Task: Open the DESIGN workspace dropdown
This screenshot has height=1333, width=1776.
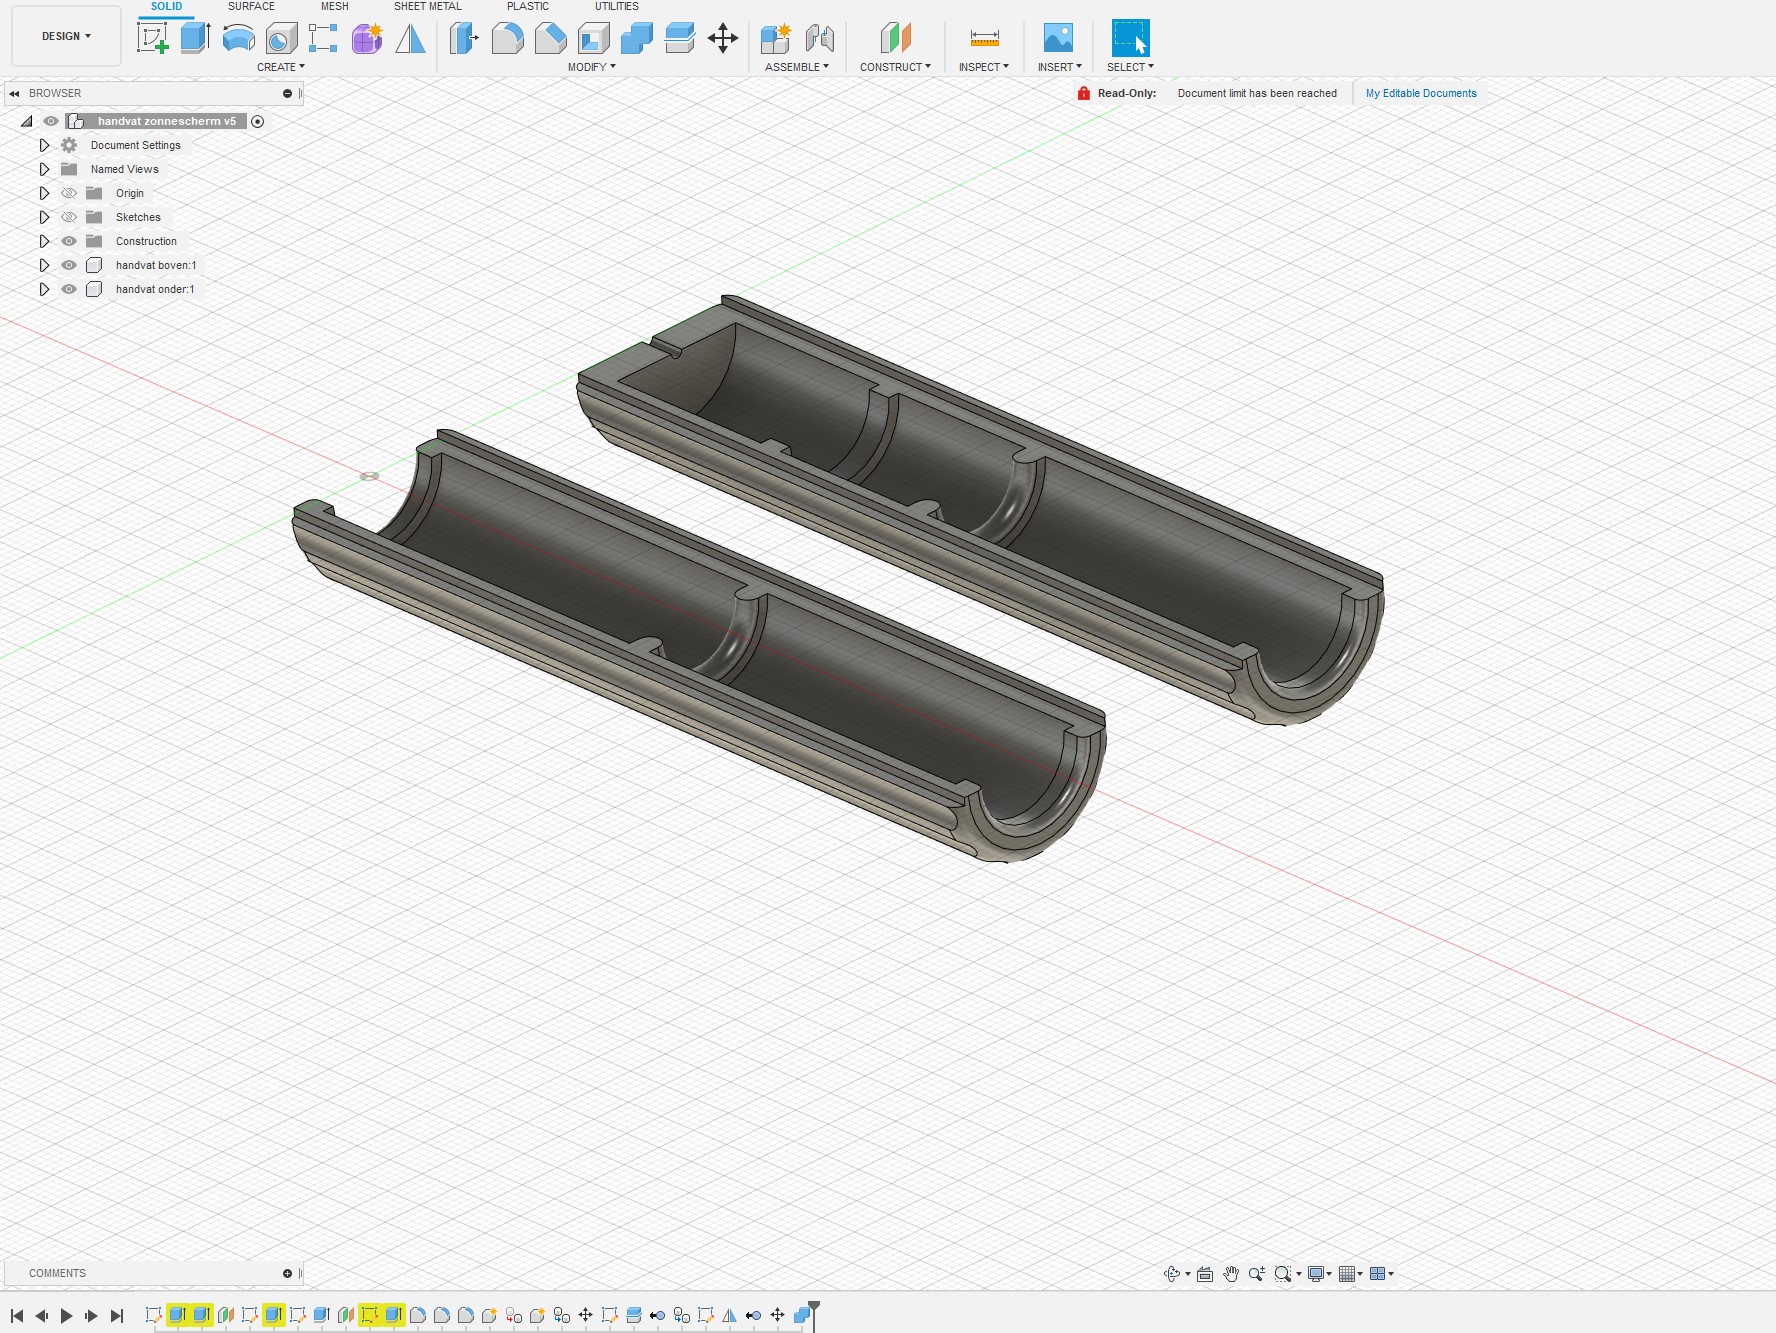Action: (x=66, y=36)
